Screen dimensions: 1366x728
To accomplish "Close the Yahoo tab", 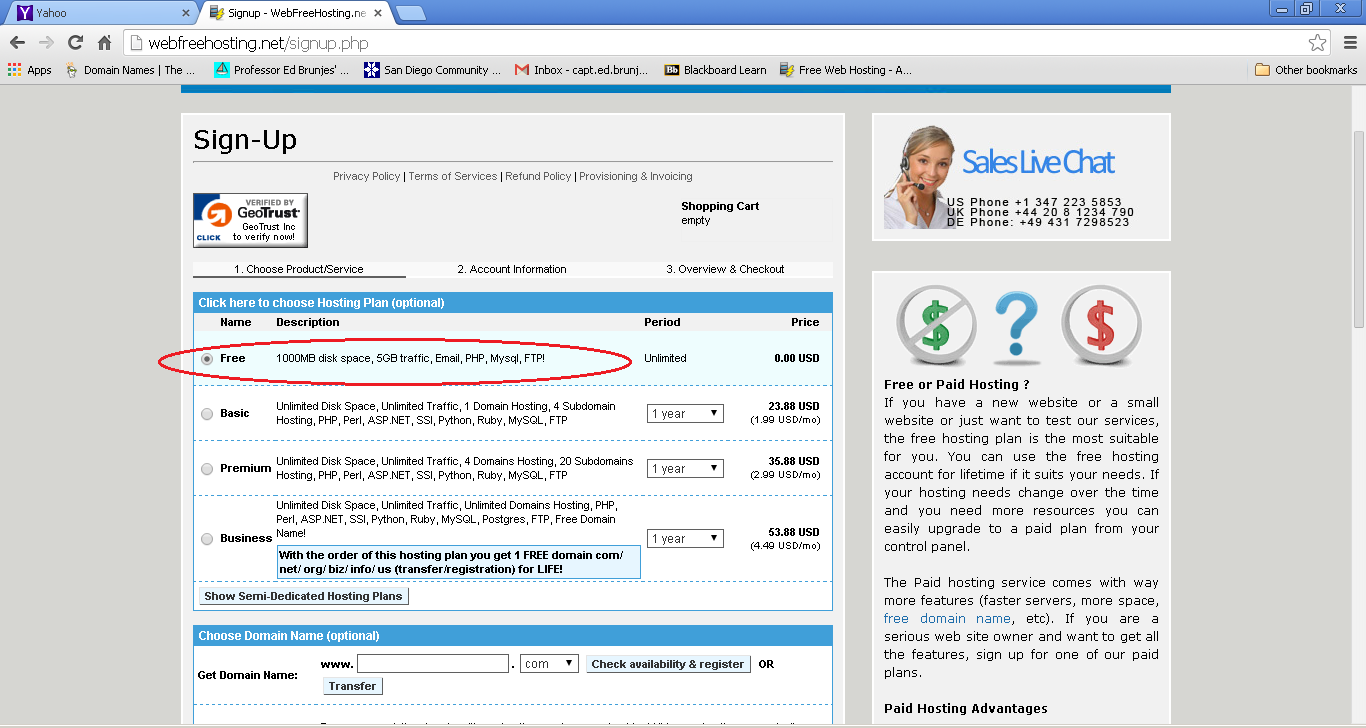I will [x=185, y=13].
